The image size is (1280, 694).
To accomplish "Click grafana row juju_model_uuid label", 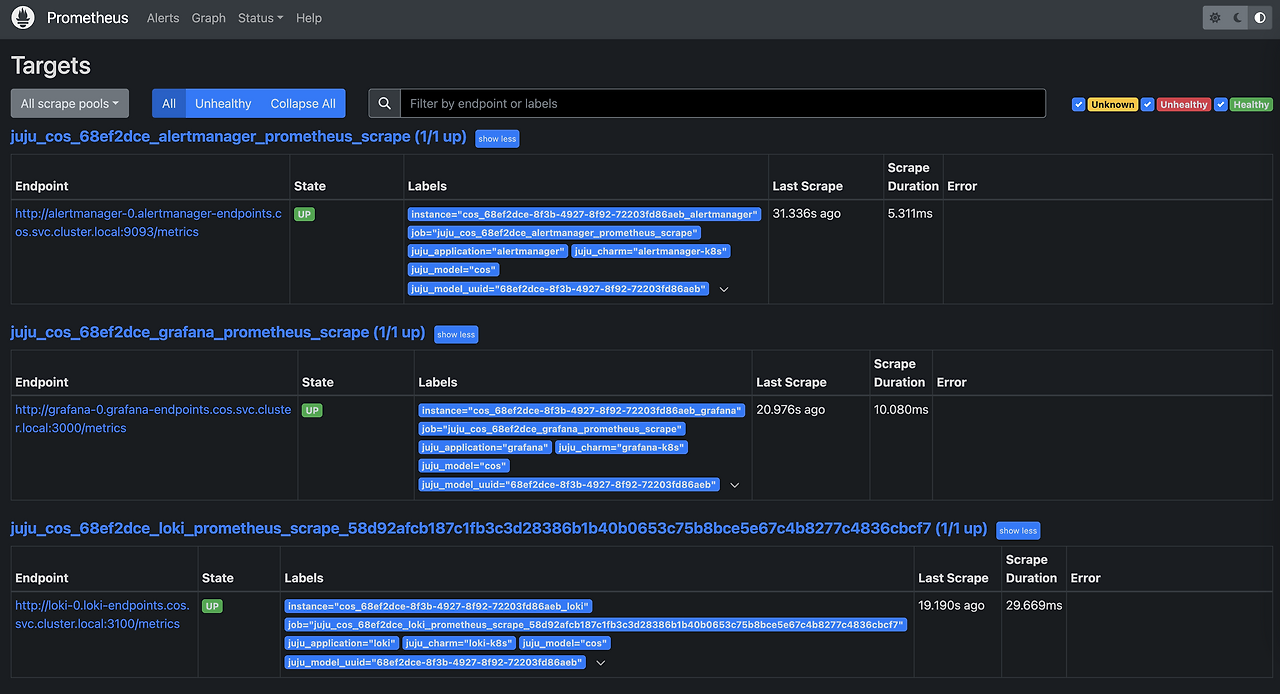I will (x=569, y=485).
